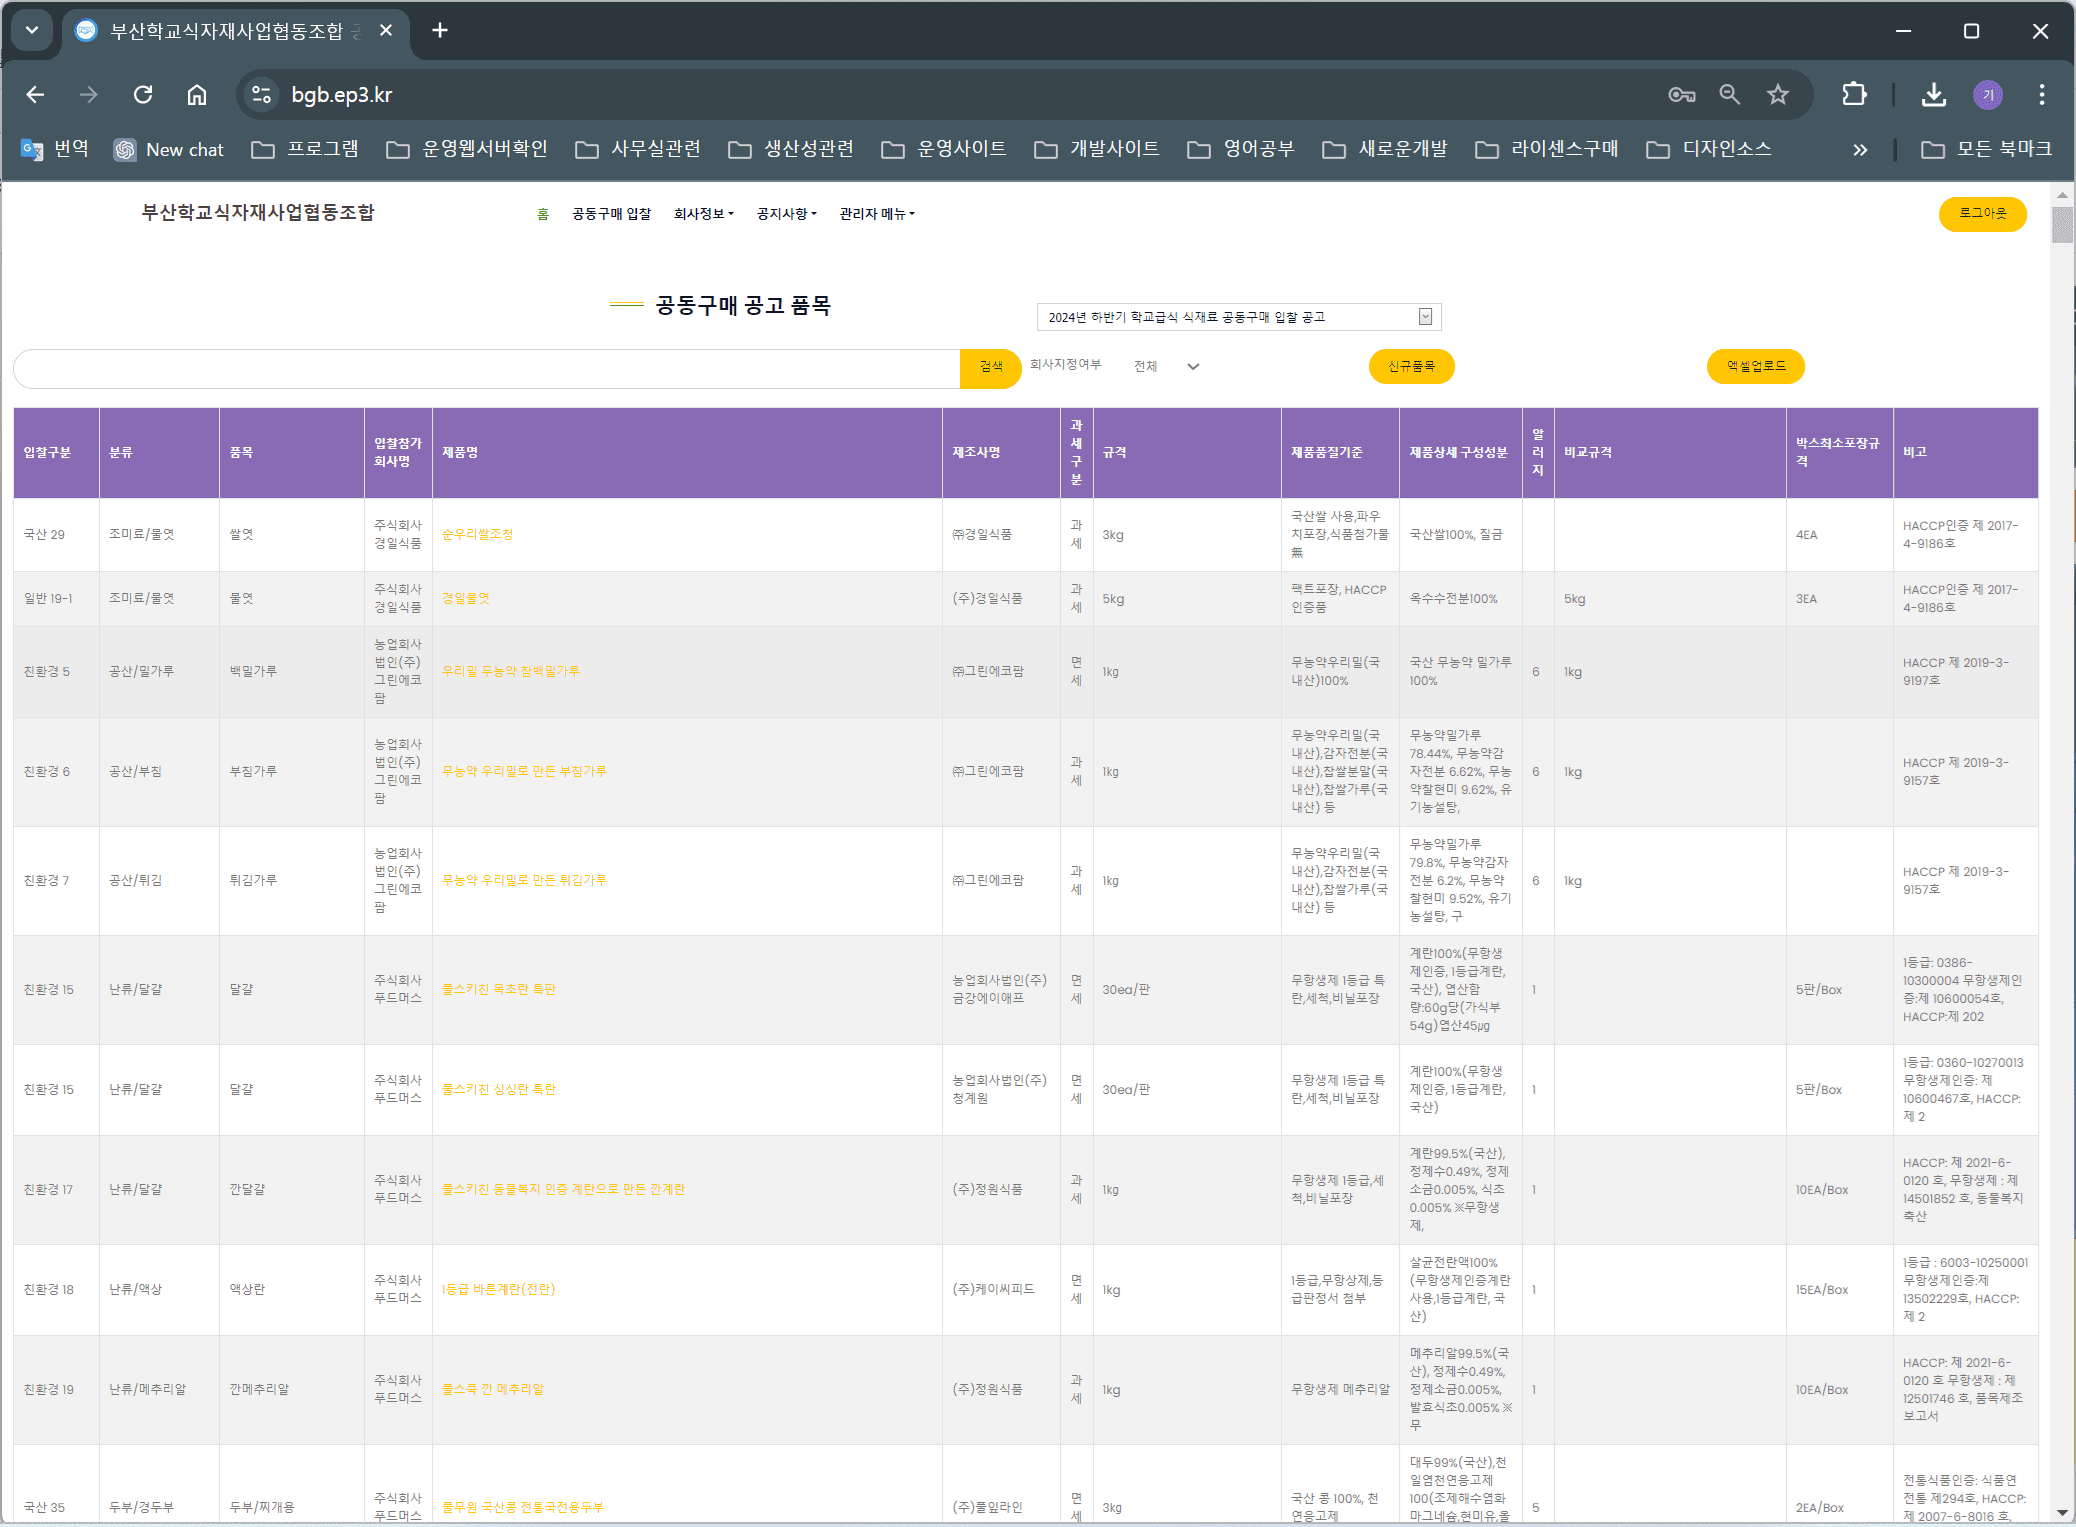Open the Downloads icon
This screenshot has height=1527, width=2076.
pos(1934,95)
